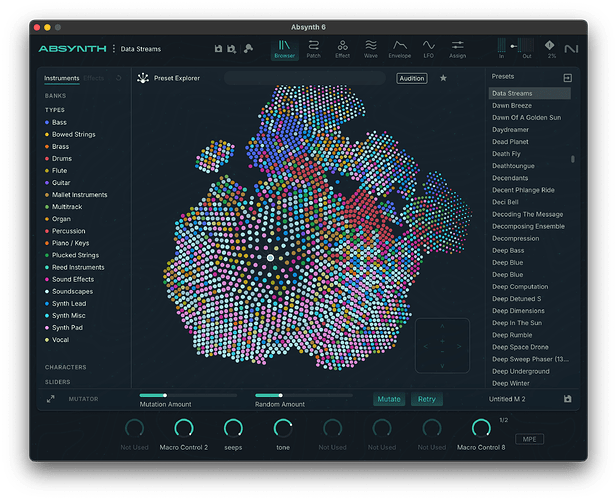The image size is (616, 500).
Task: Switch to the Effects tab
Action: 94,78
